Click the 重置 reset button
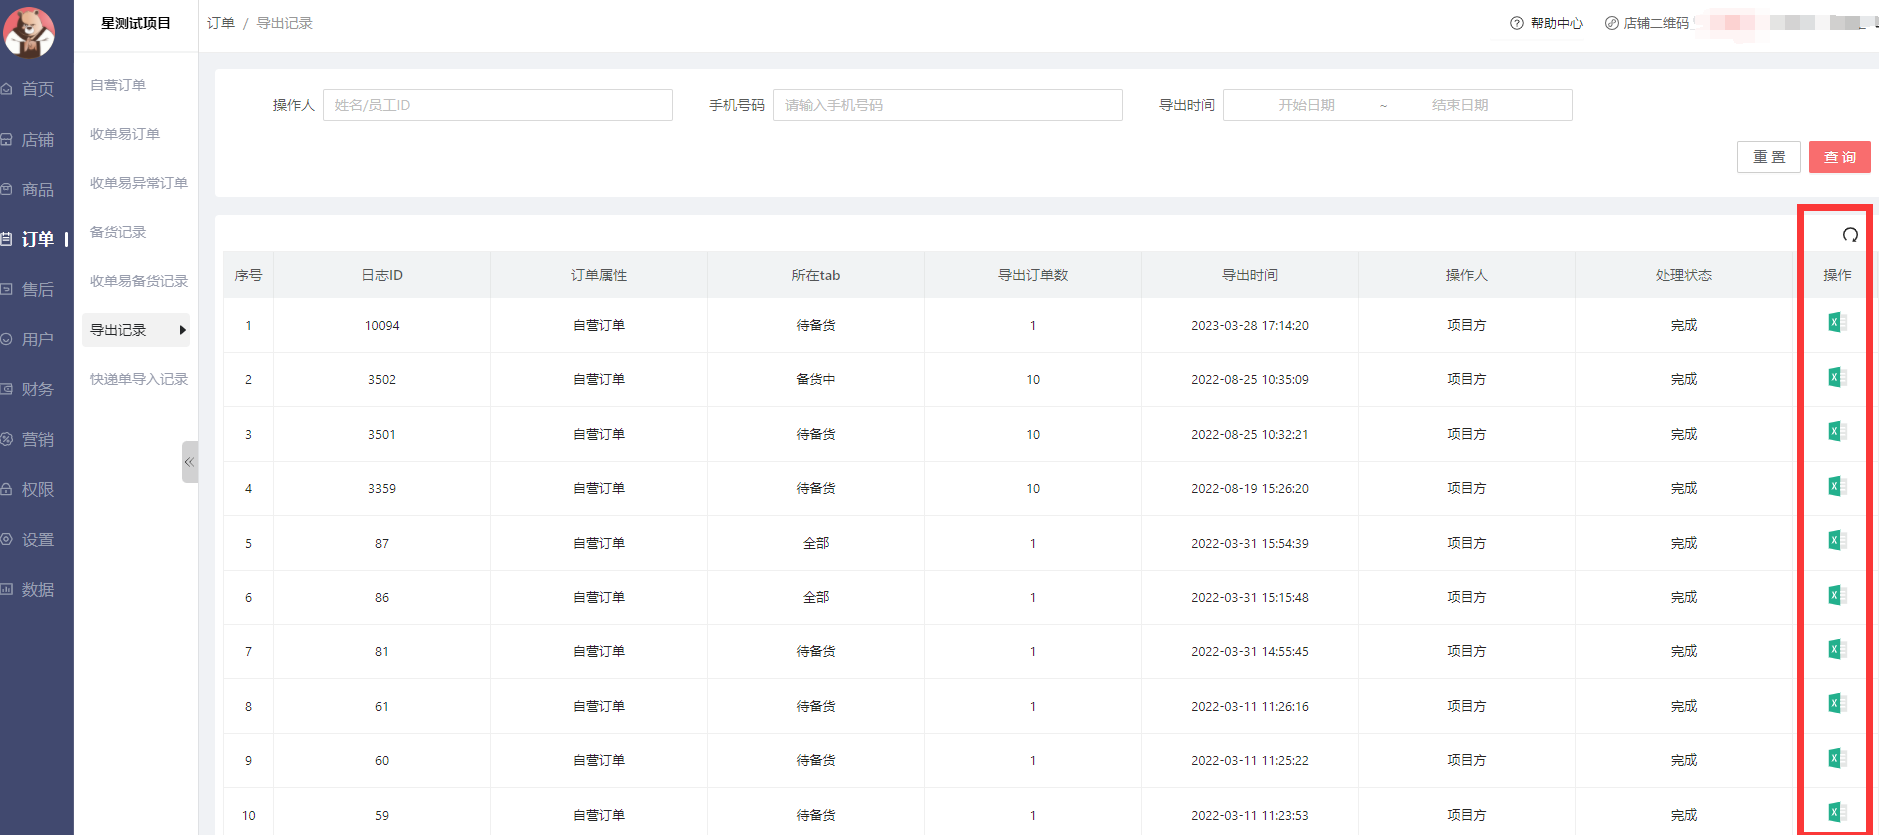Viewport: 1879px width, 835px height. 1768,157
